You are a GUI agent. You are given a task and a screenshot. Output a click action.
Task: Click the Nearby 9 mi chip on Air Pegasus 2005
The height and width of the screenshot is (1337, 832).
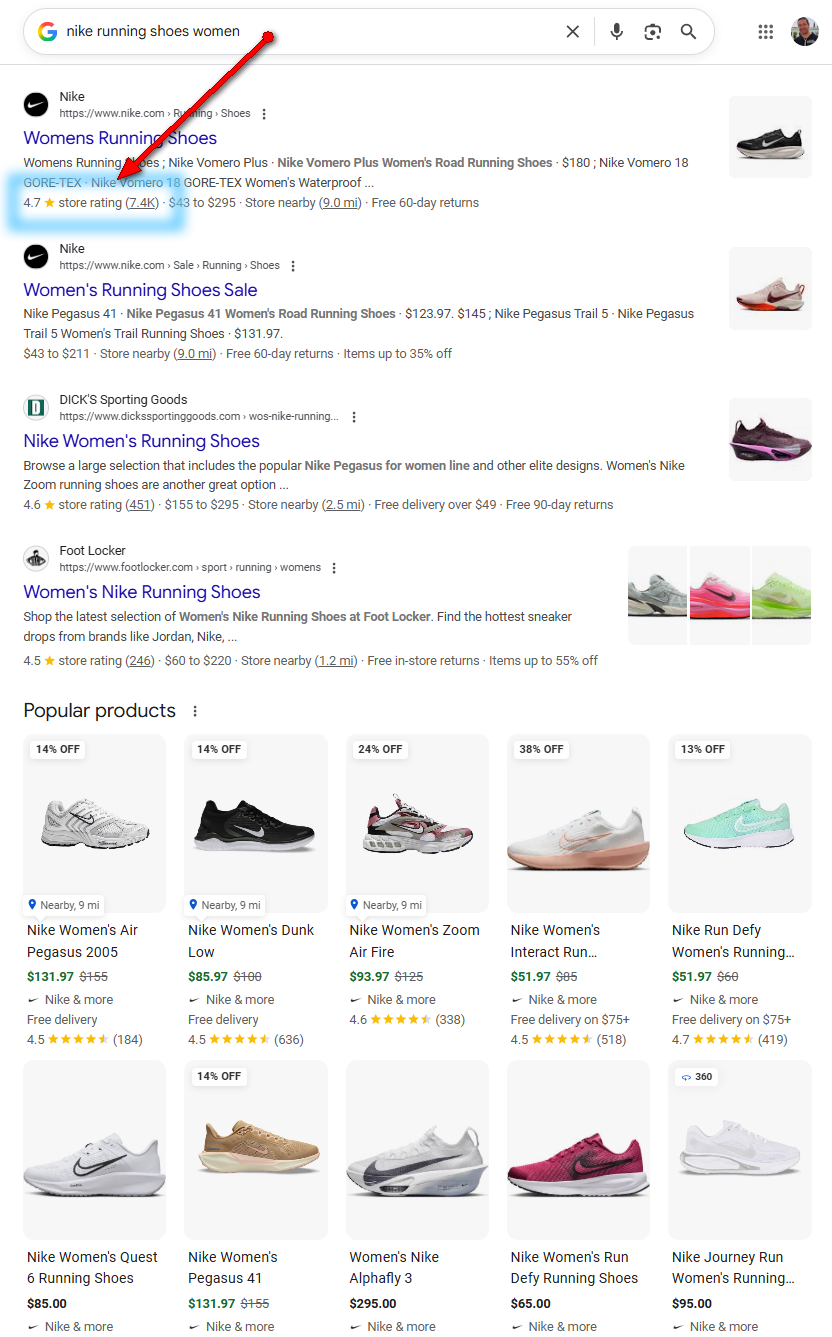coord(63,904)
